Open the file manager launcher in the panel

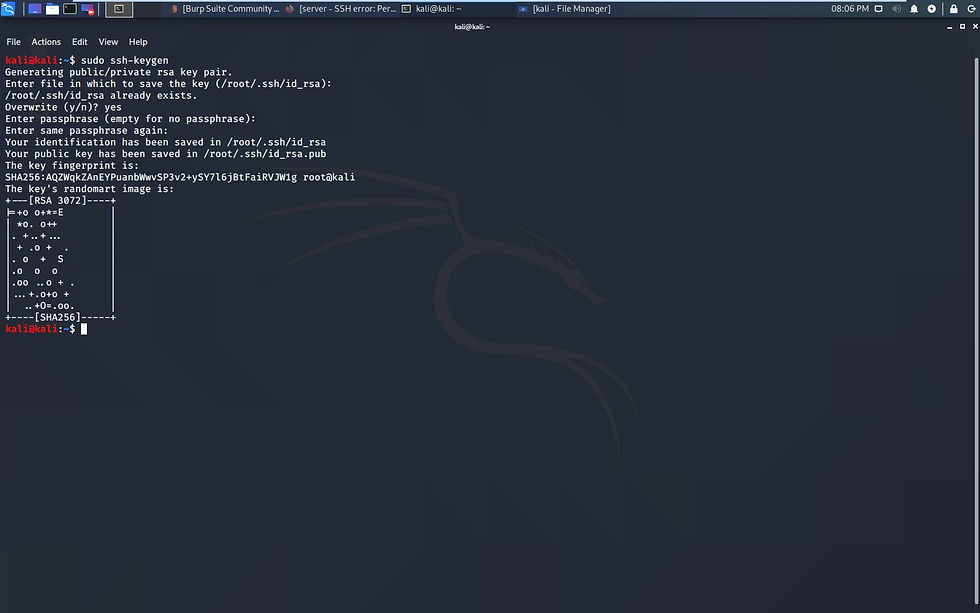[x=52, y=9]
